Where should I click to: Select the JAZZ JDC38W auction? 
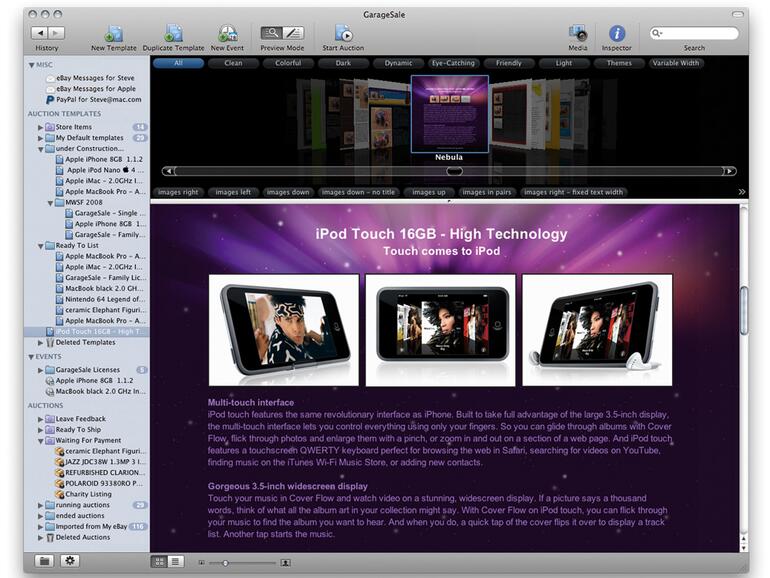101,462
